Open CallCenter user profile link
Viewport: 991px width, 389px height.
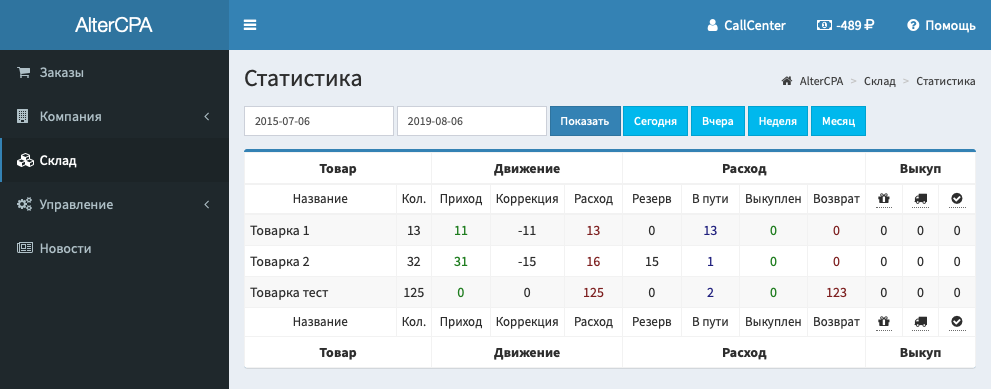pos(746,25)
